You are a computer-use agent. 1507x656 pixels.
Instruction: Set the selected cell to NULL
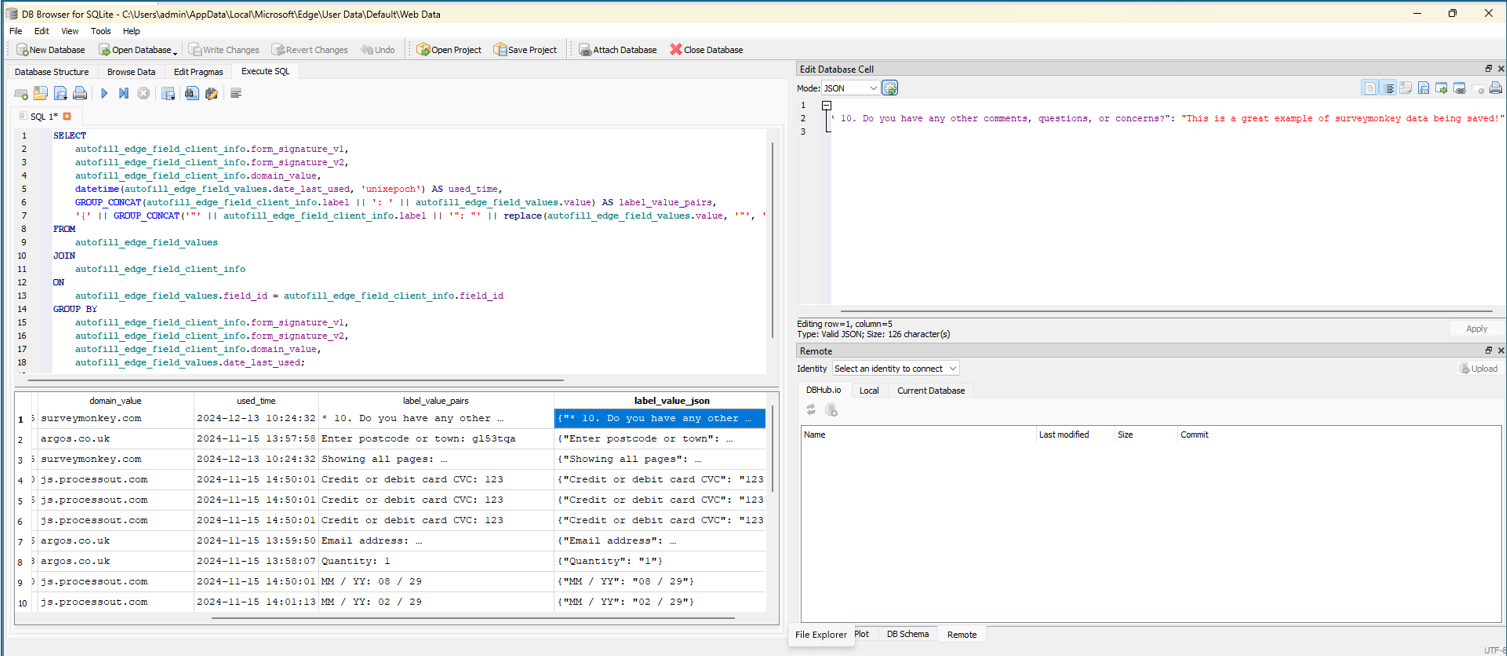(x=1477, y=88)
